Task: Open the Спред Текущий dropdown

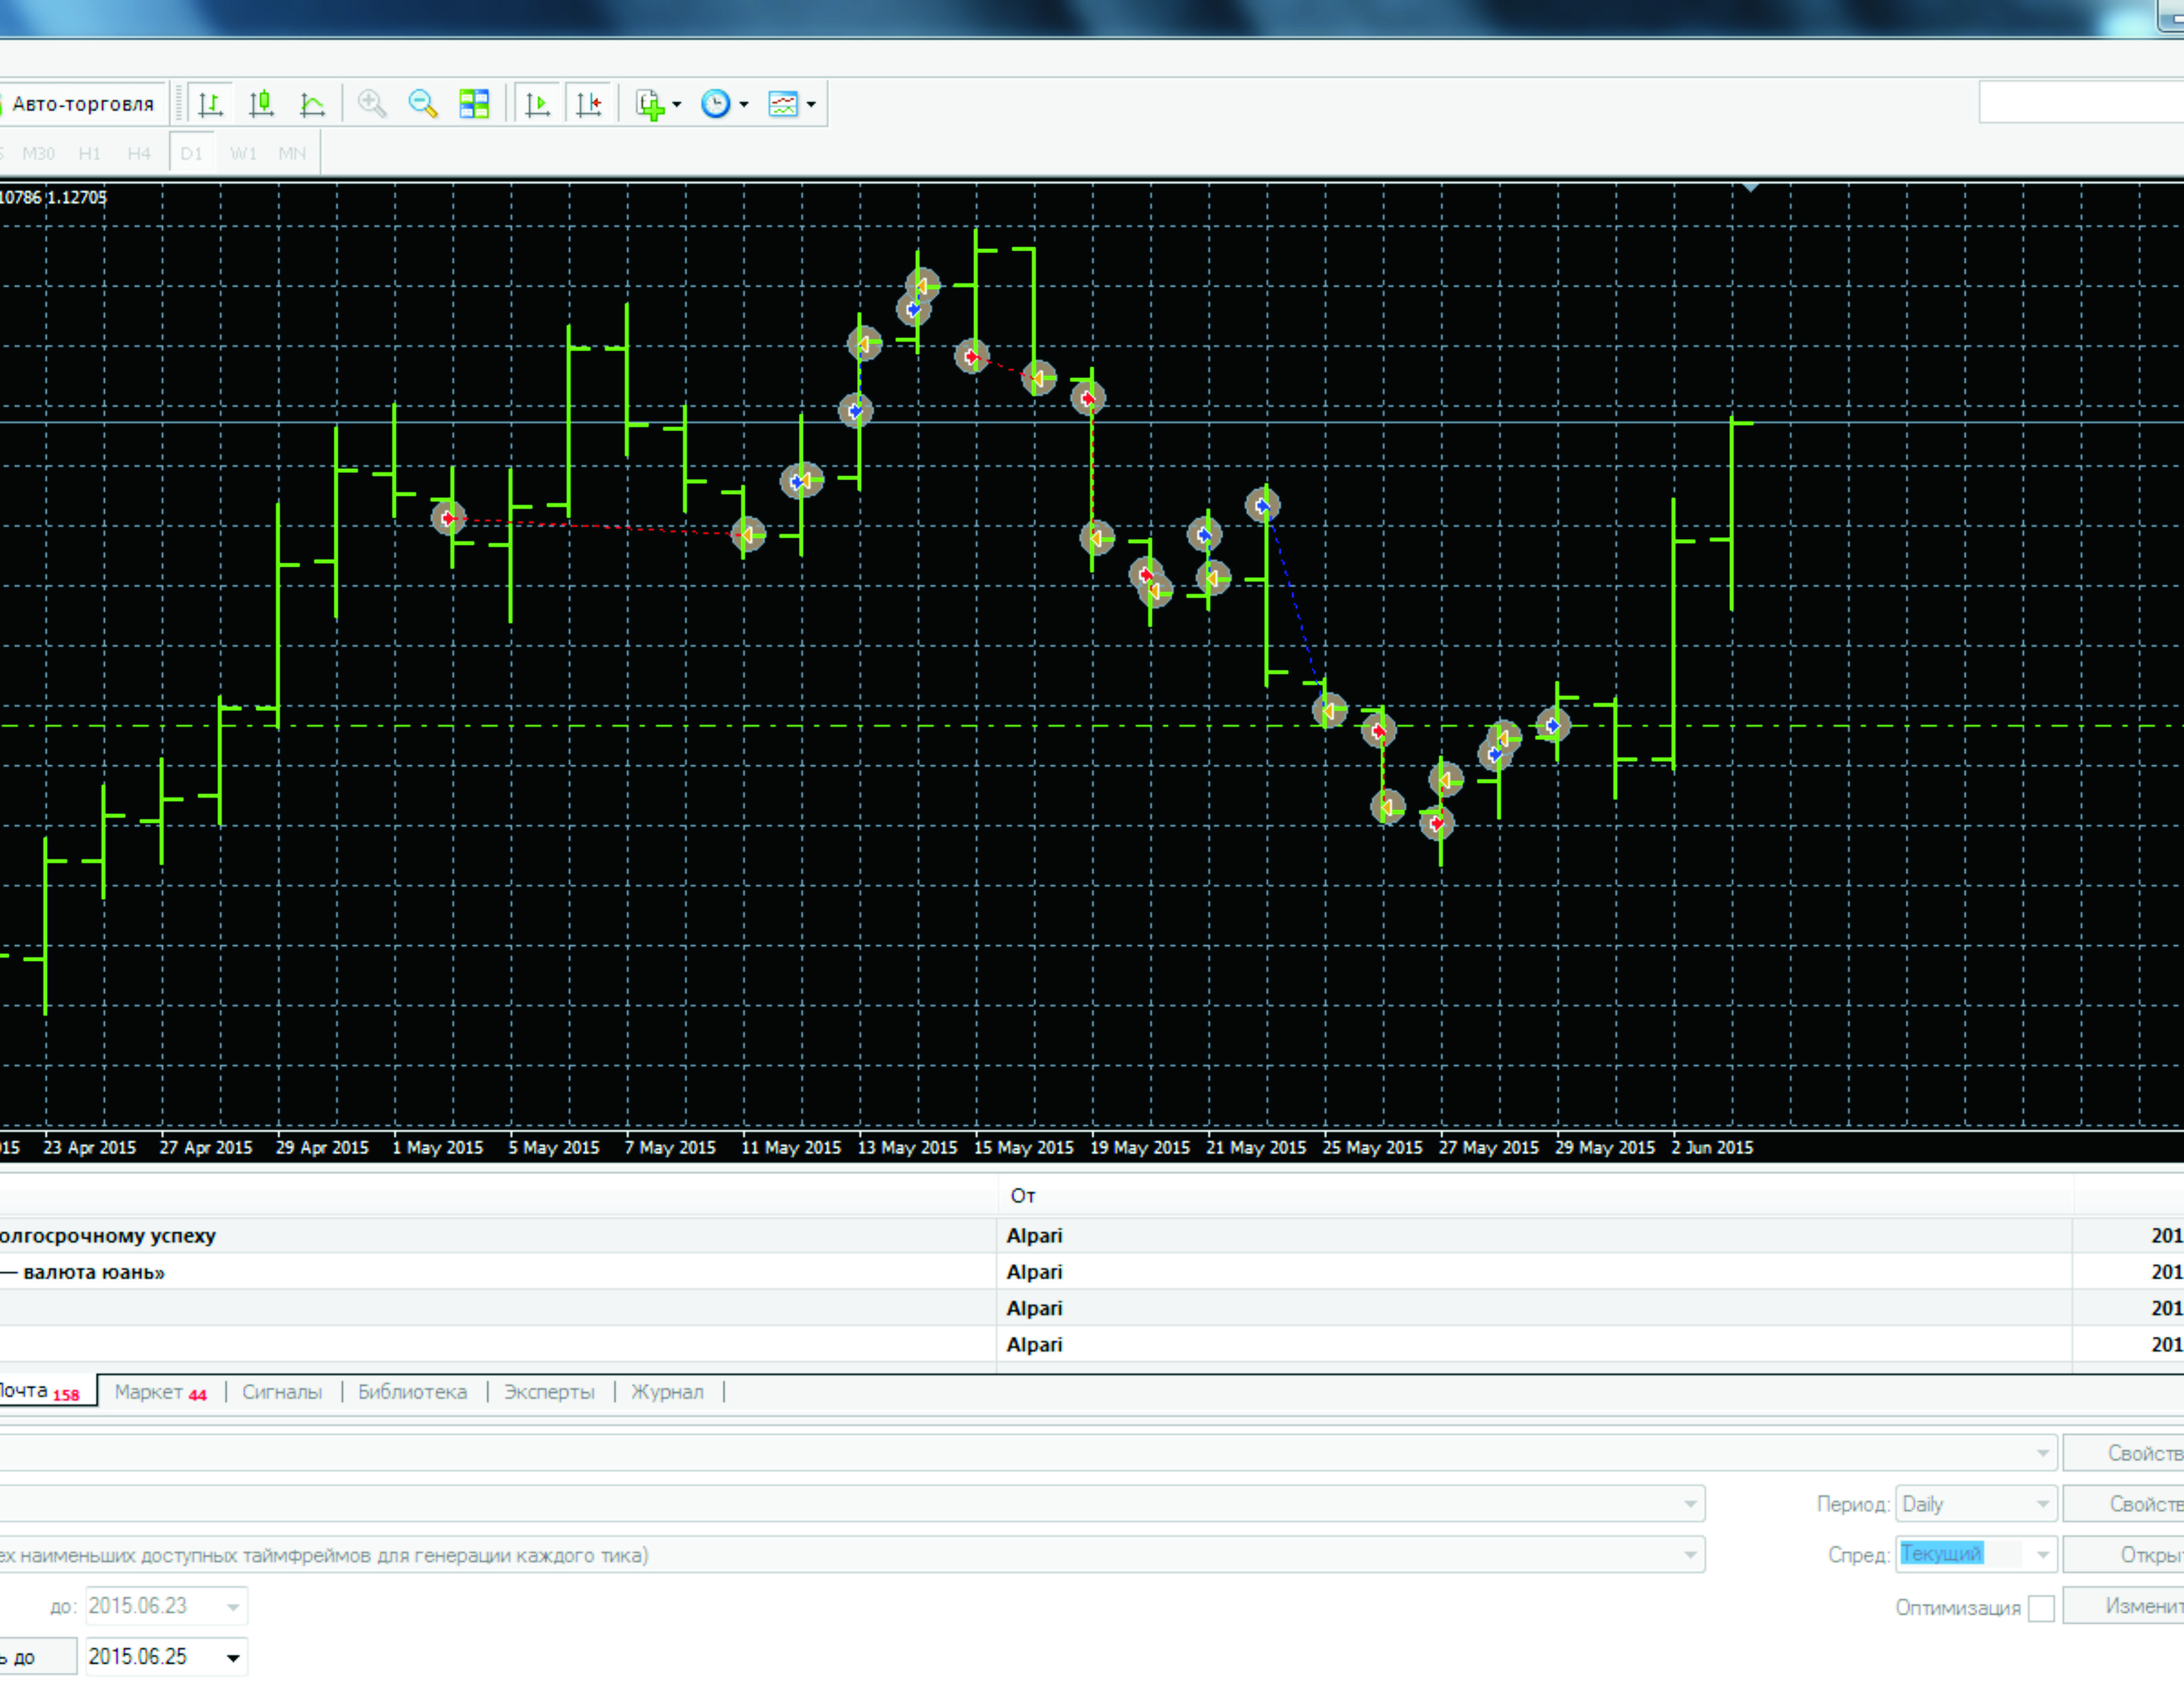Action: pyautogui.click(x=1976, y=1554)
